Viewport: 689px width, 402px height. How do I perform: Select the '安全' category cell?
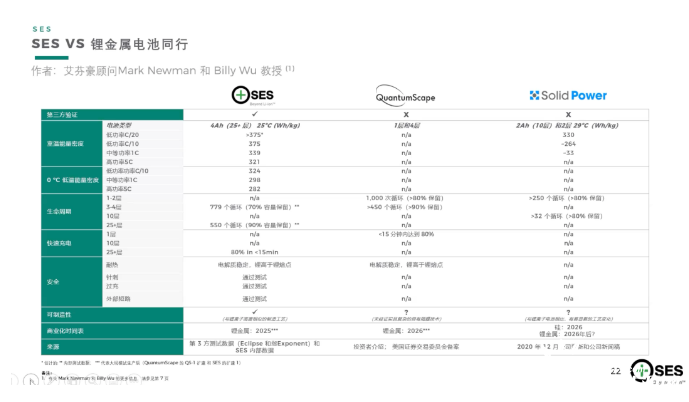[x=72, y=282]
